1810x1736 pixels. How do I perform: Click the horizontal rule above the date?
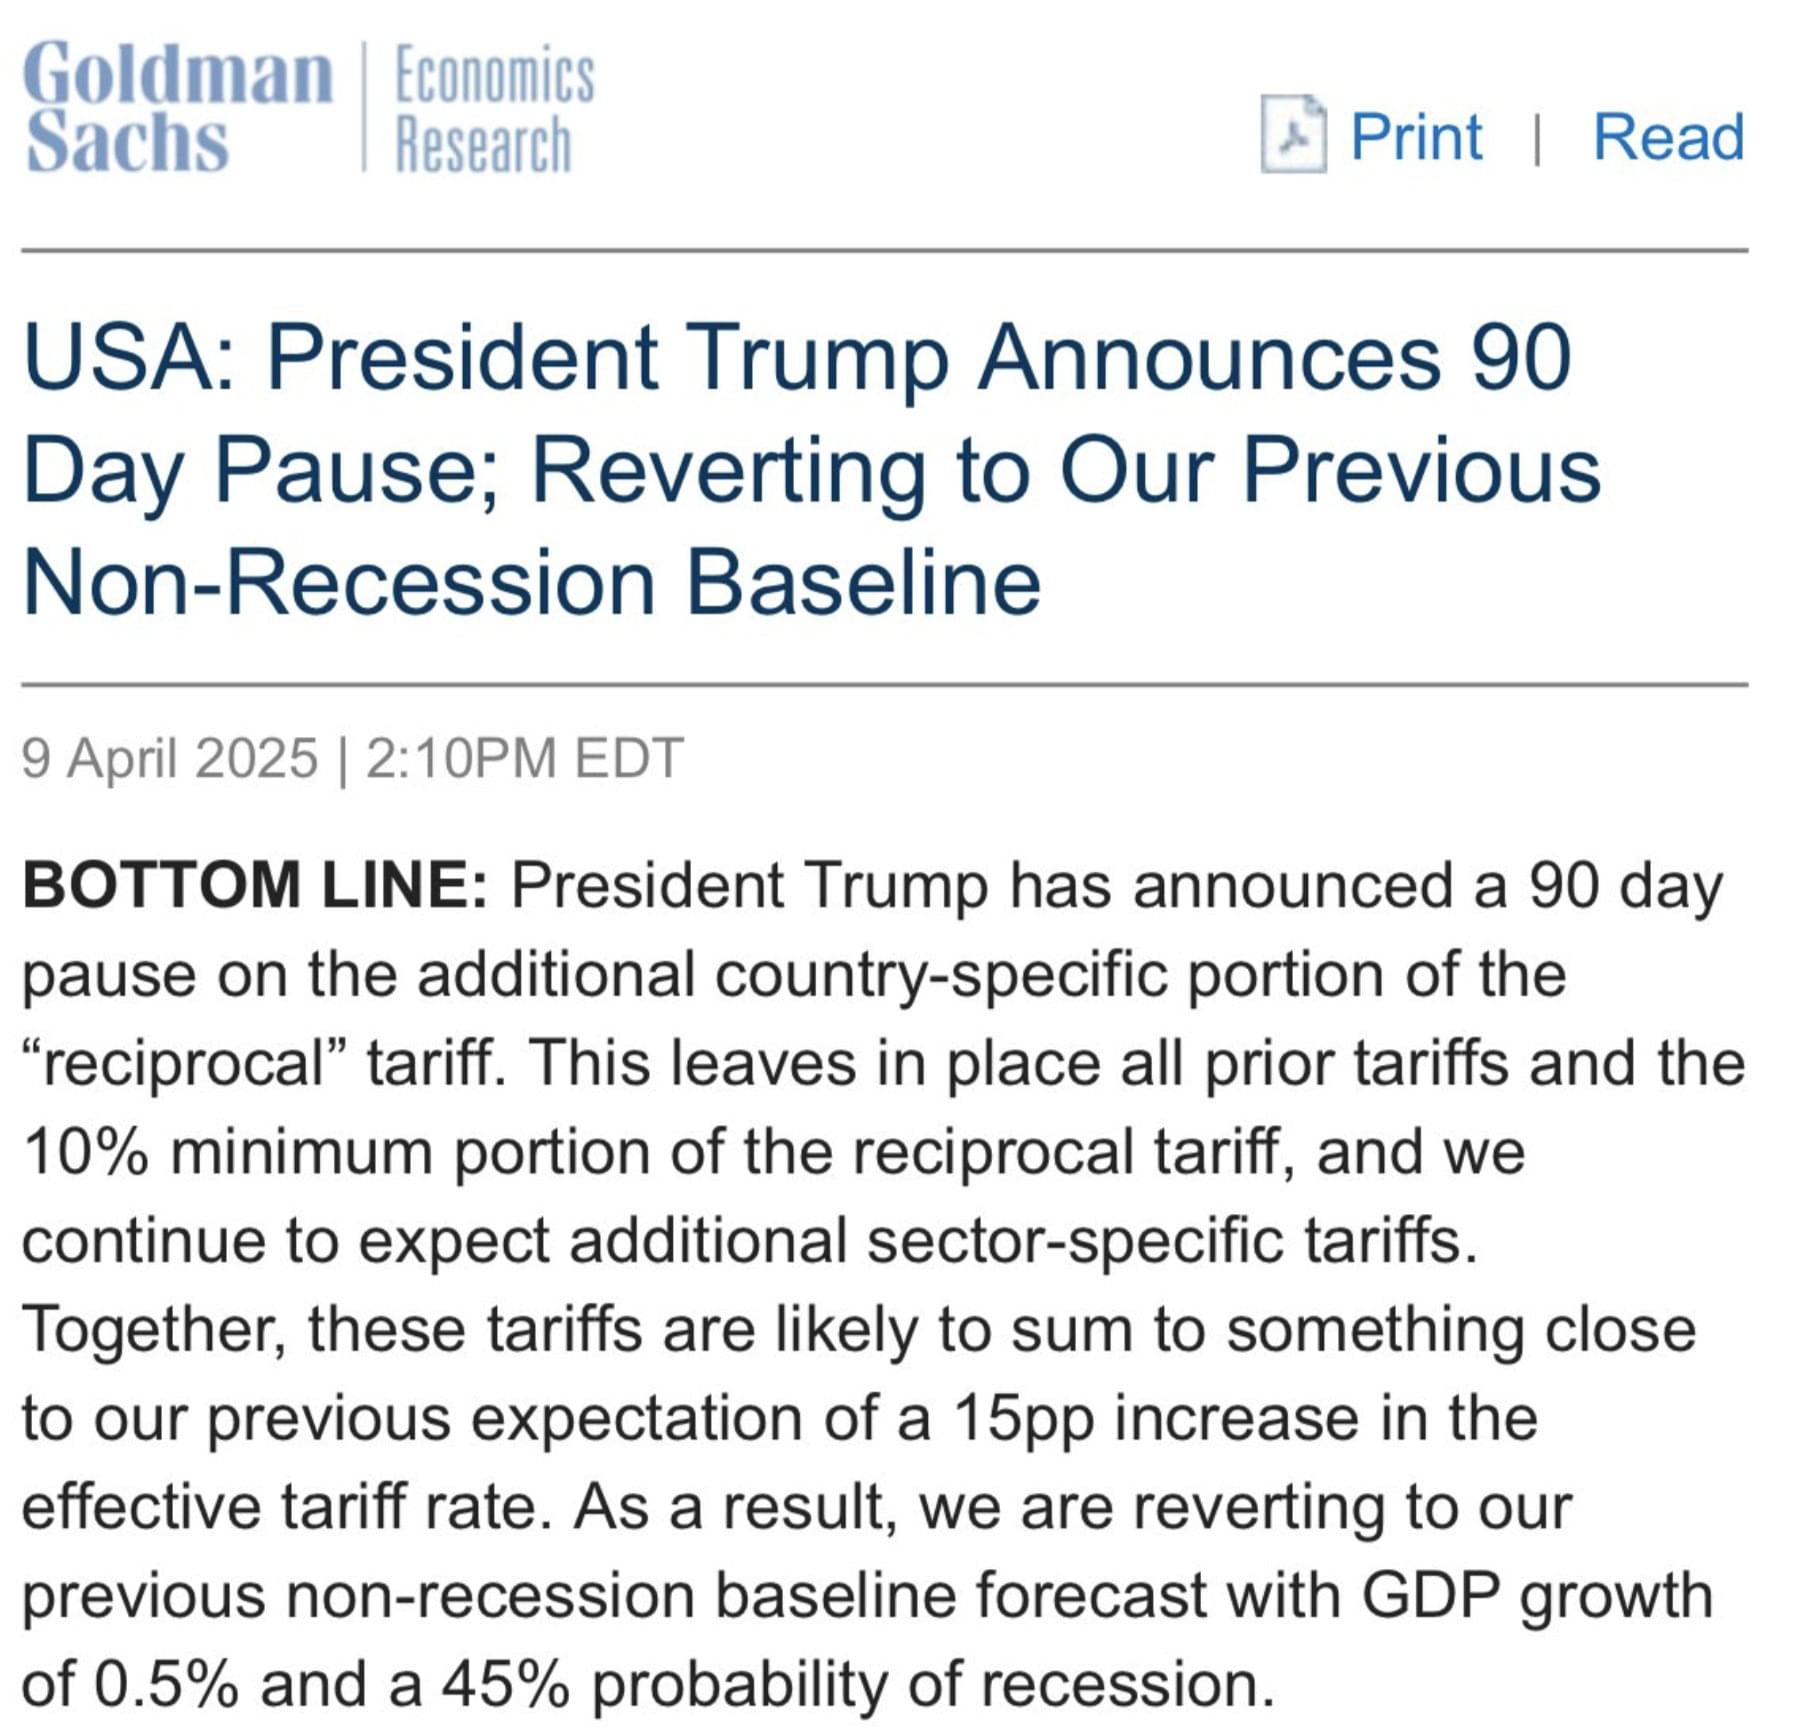point(885,685)
